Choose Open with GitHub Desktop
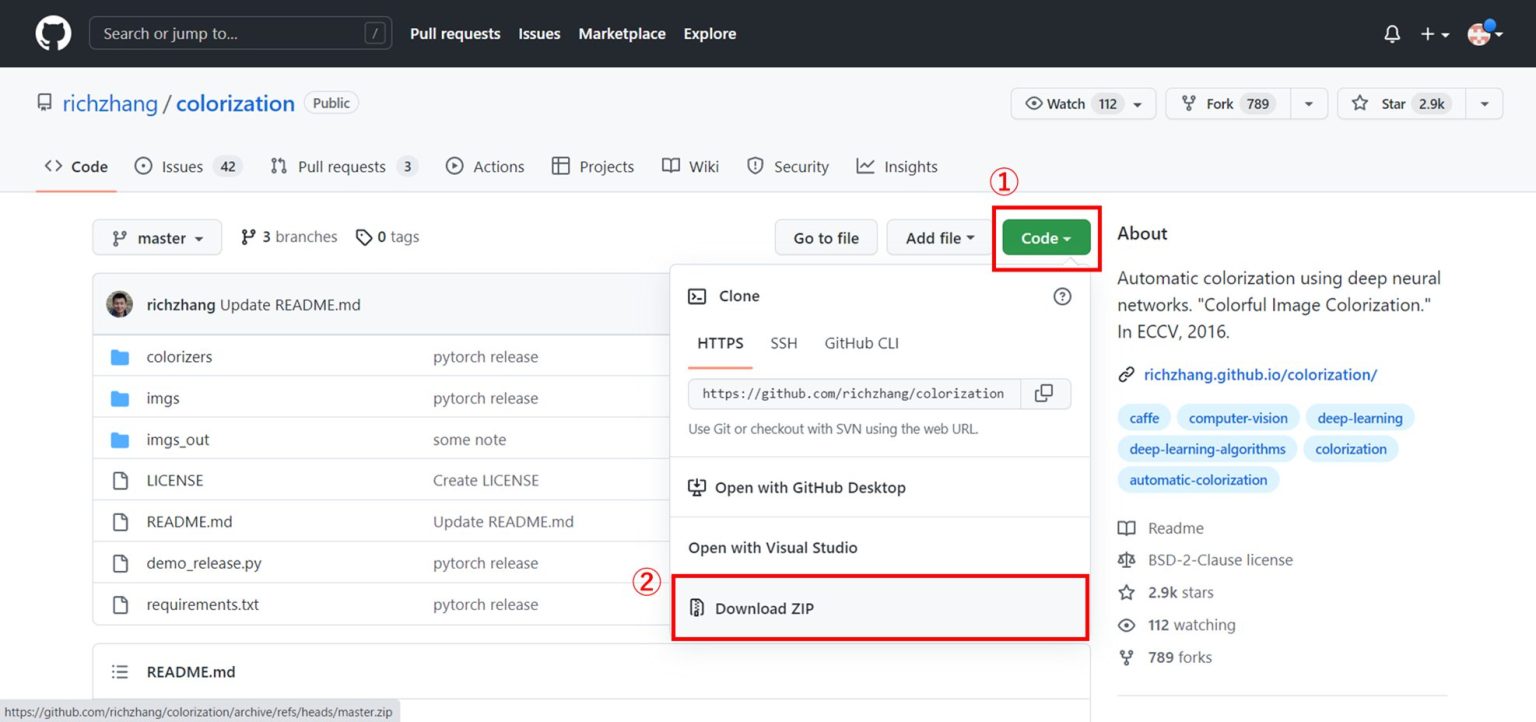This screenshot has height=722, width=1536. point(810,488)
